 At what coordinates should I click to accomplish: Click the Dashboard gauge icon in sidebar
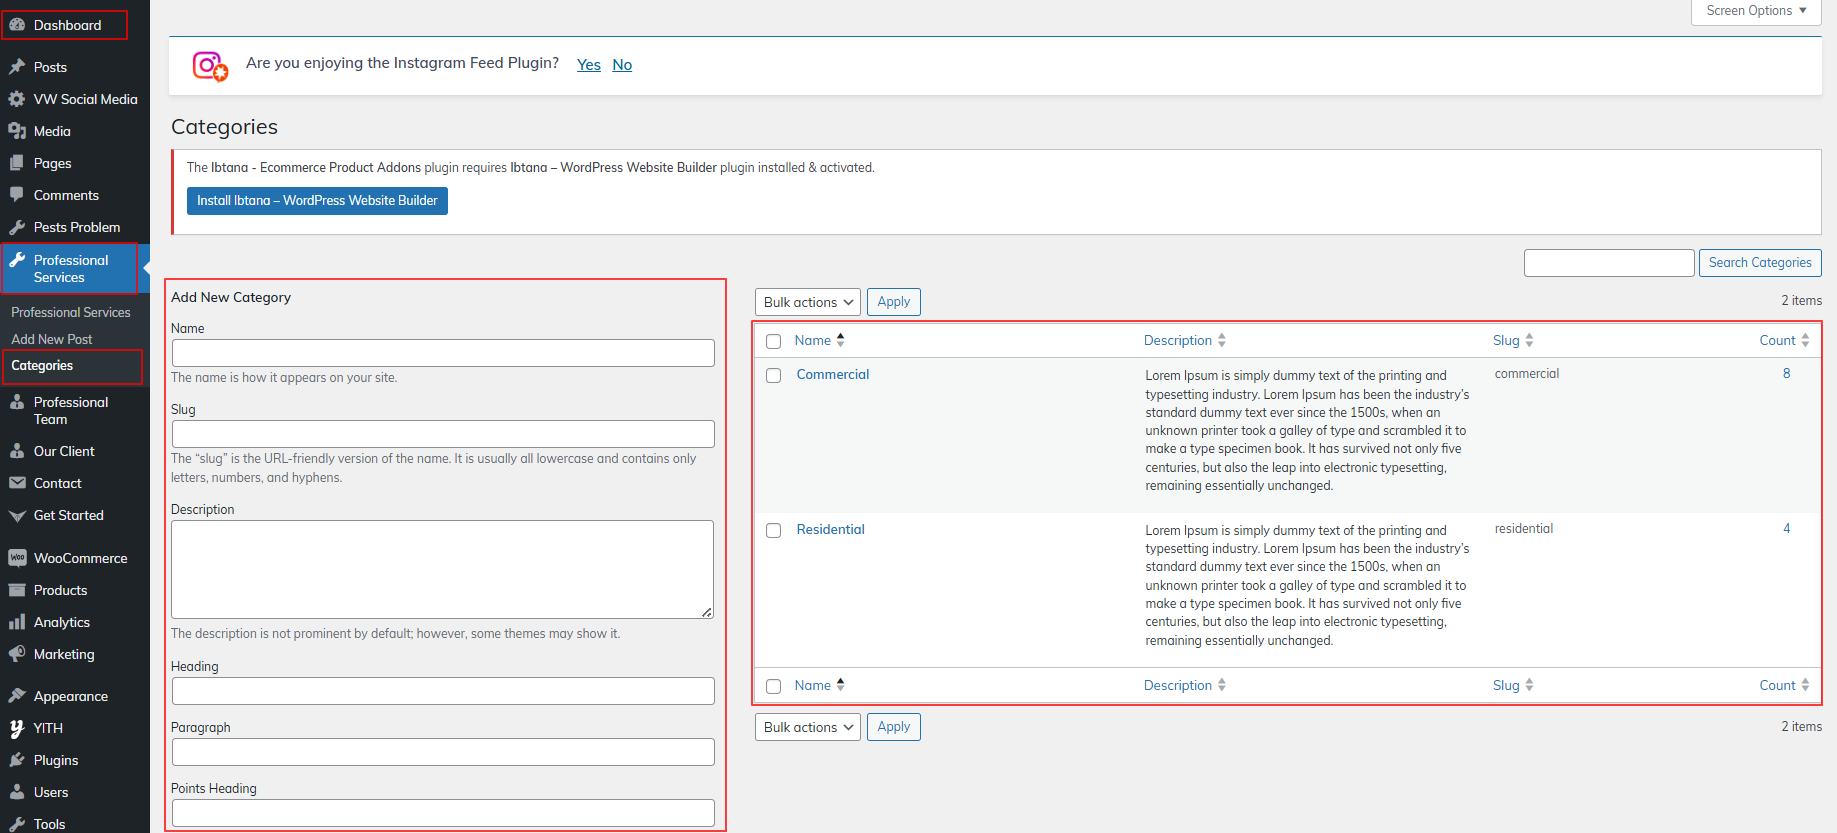tap(17, 25)
